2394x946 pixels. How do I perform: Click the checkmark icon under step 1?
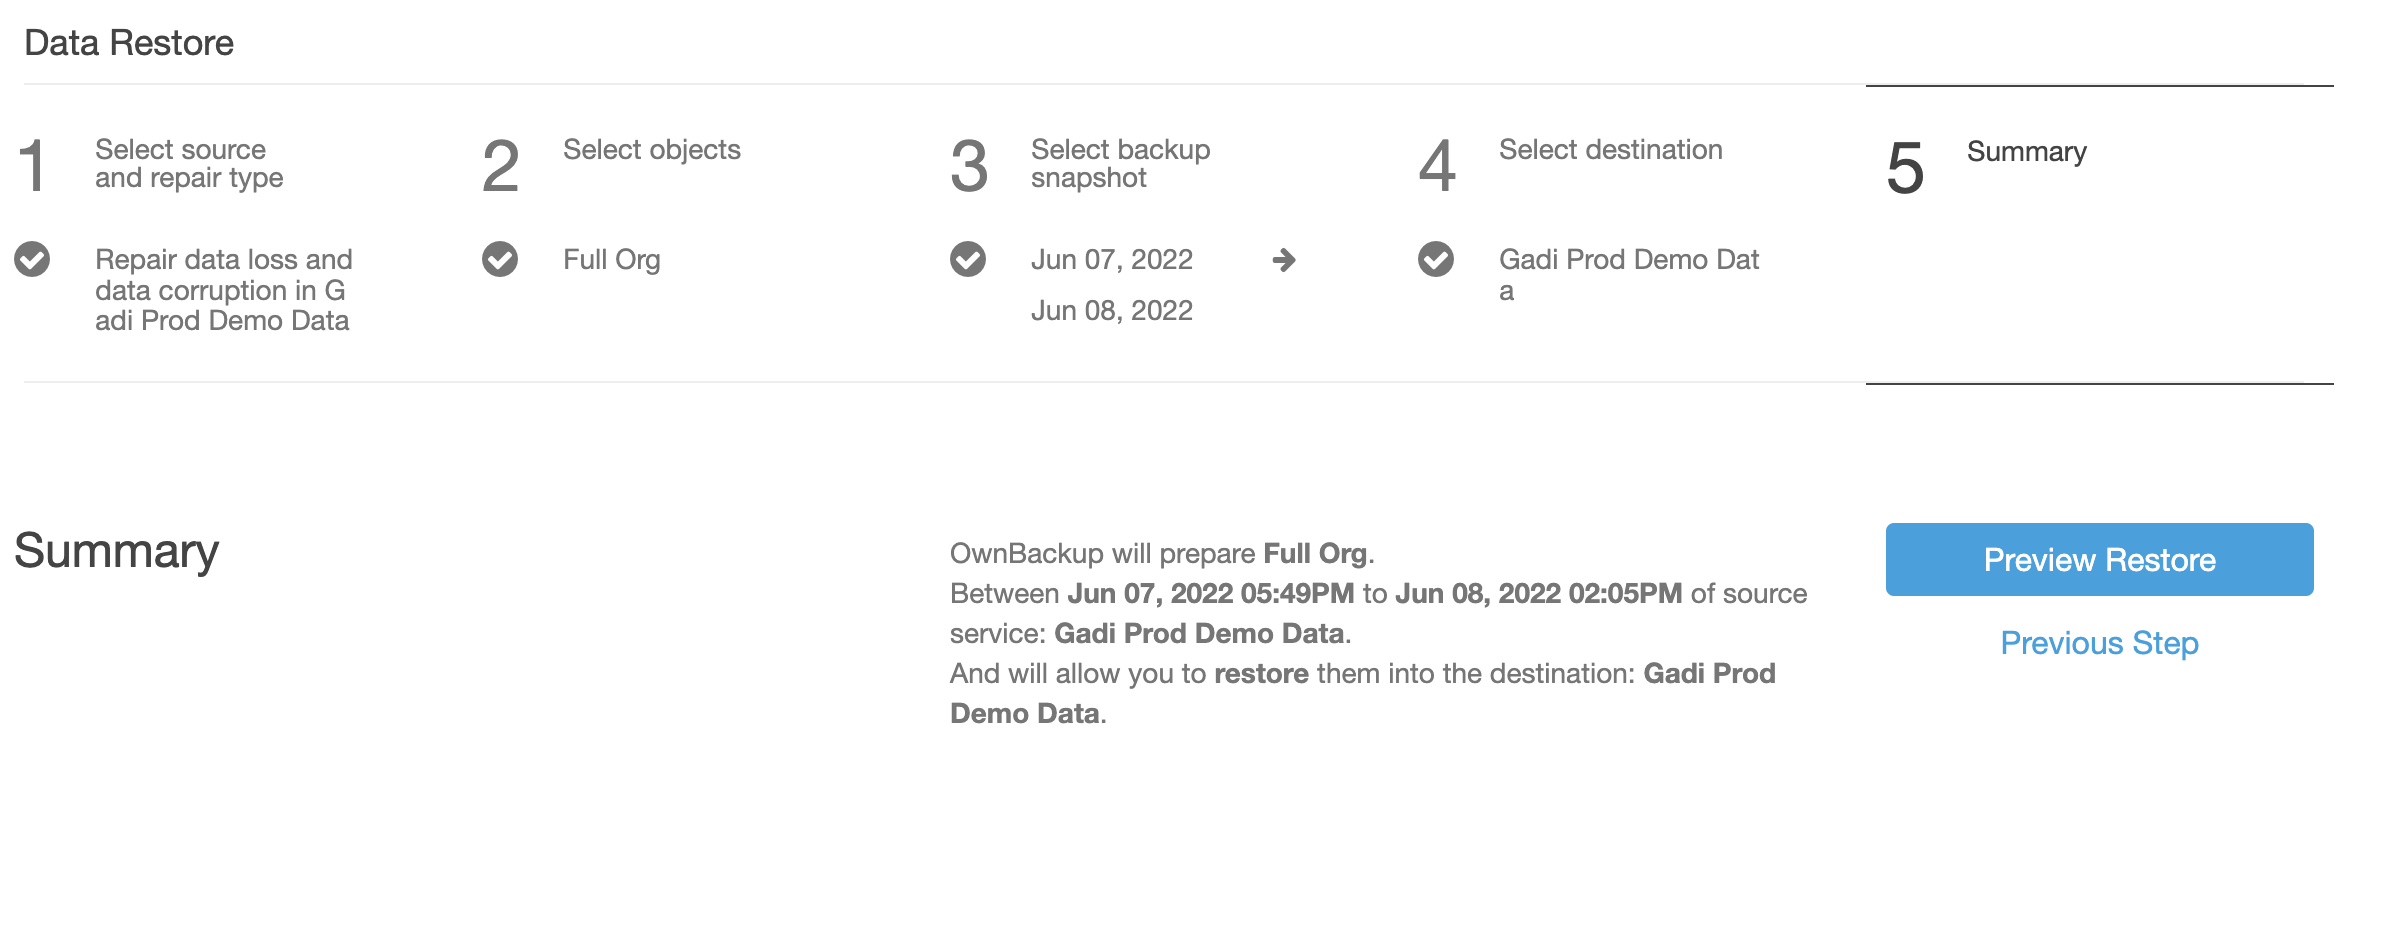click(x=32, y=260)
